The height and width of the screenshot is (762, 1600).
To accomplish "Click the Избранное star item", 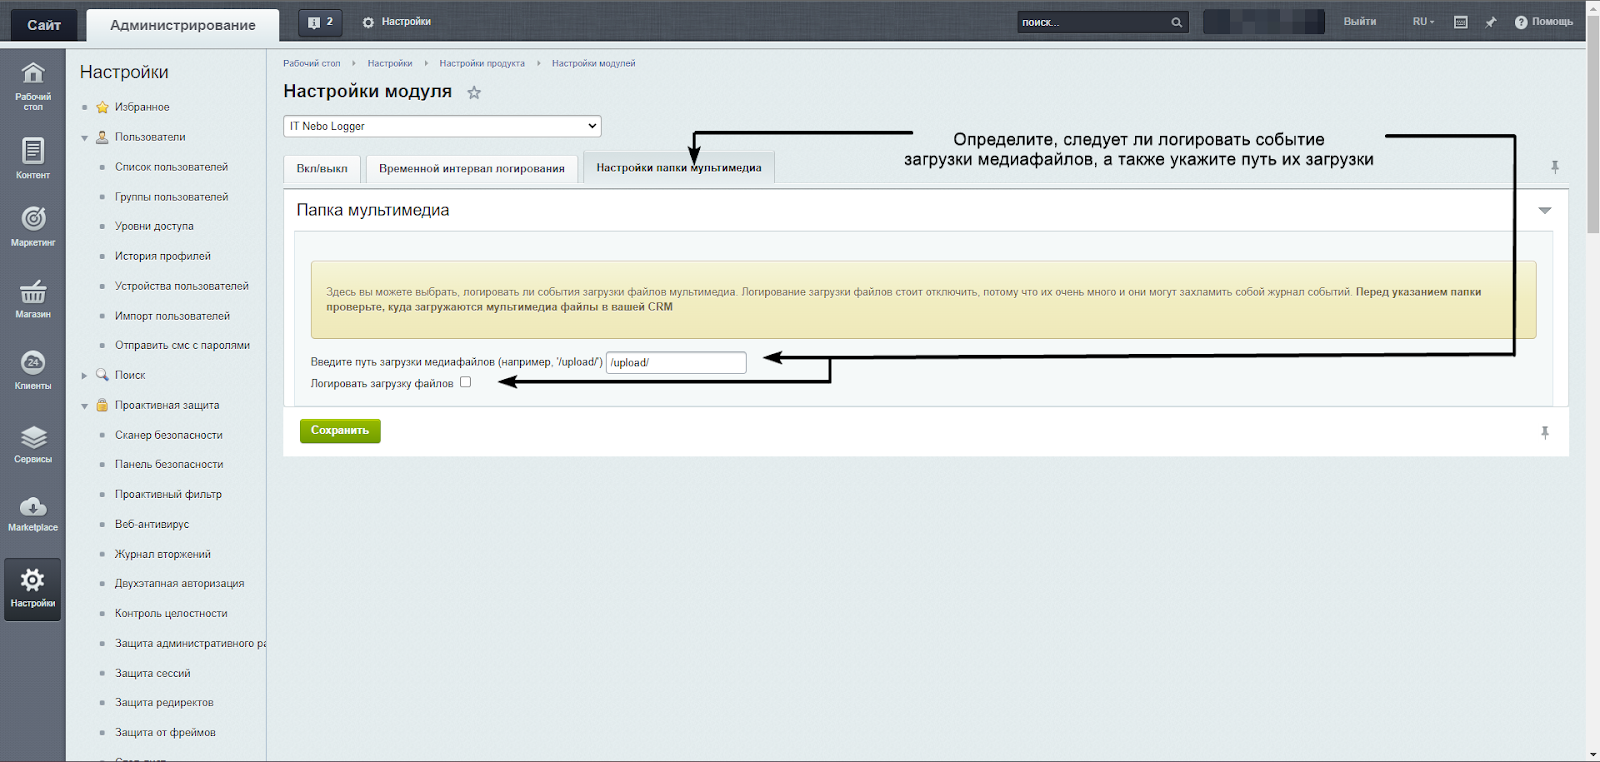I will (x=102, y=107).
